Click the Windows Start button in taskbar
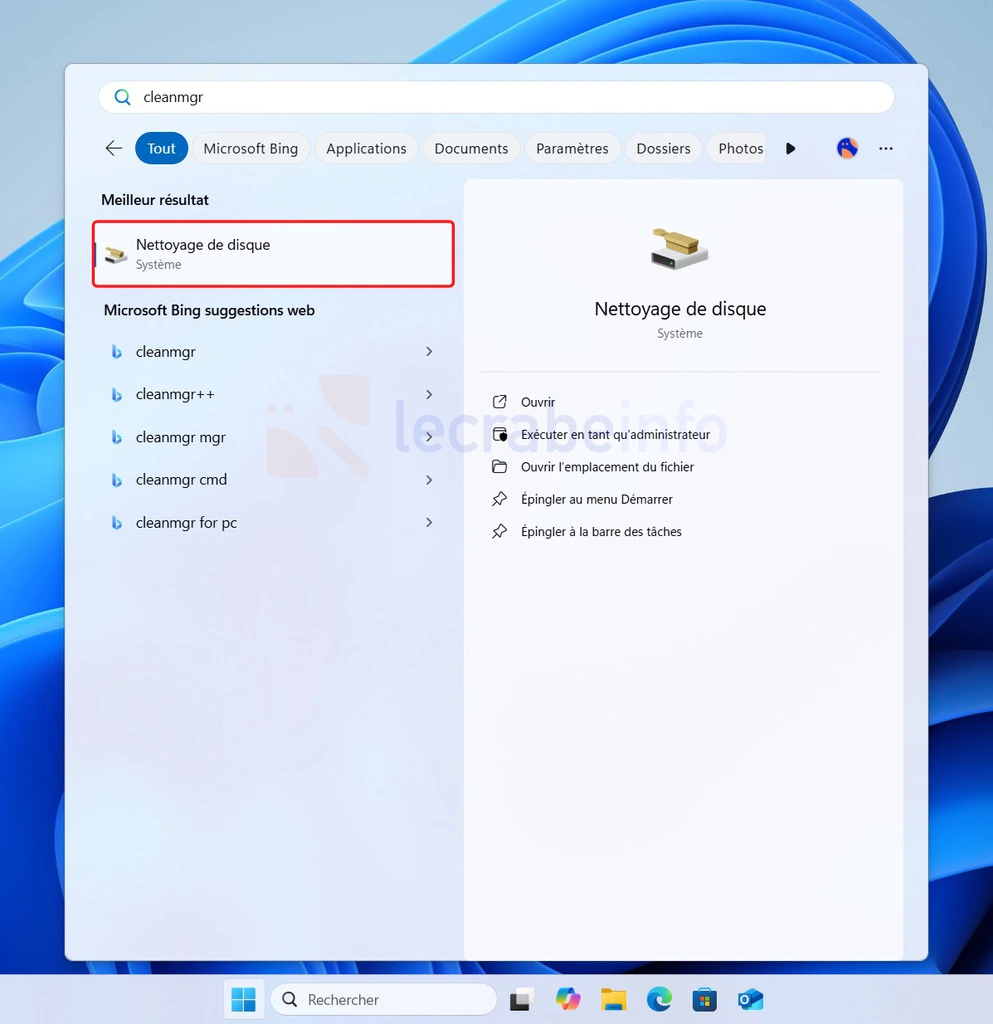Screen dimensions: 993x1024 click(243, 999)
